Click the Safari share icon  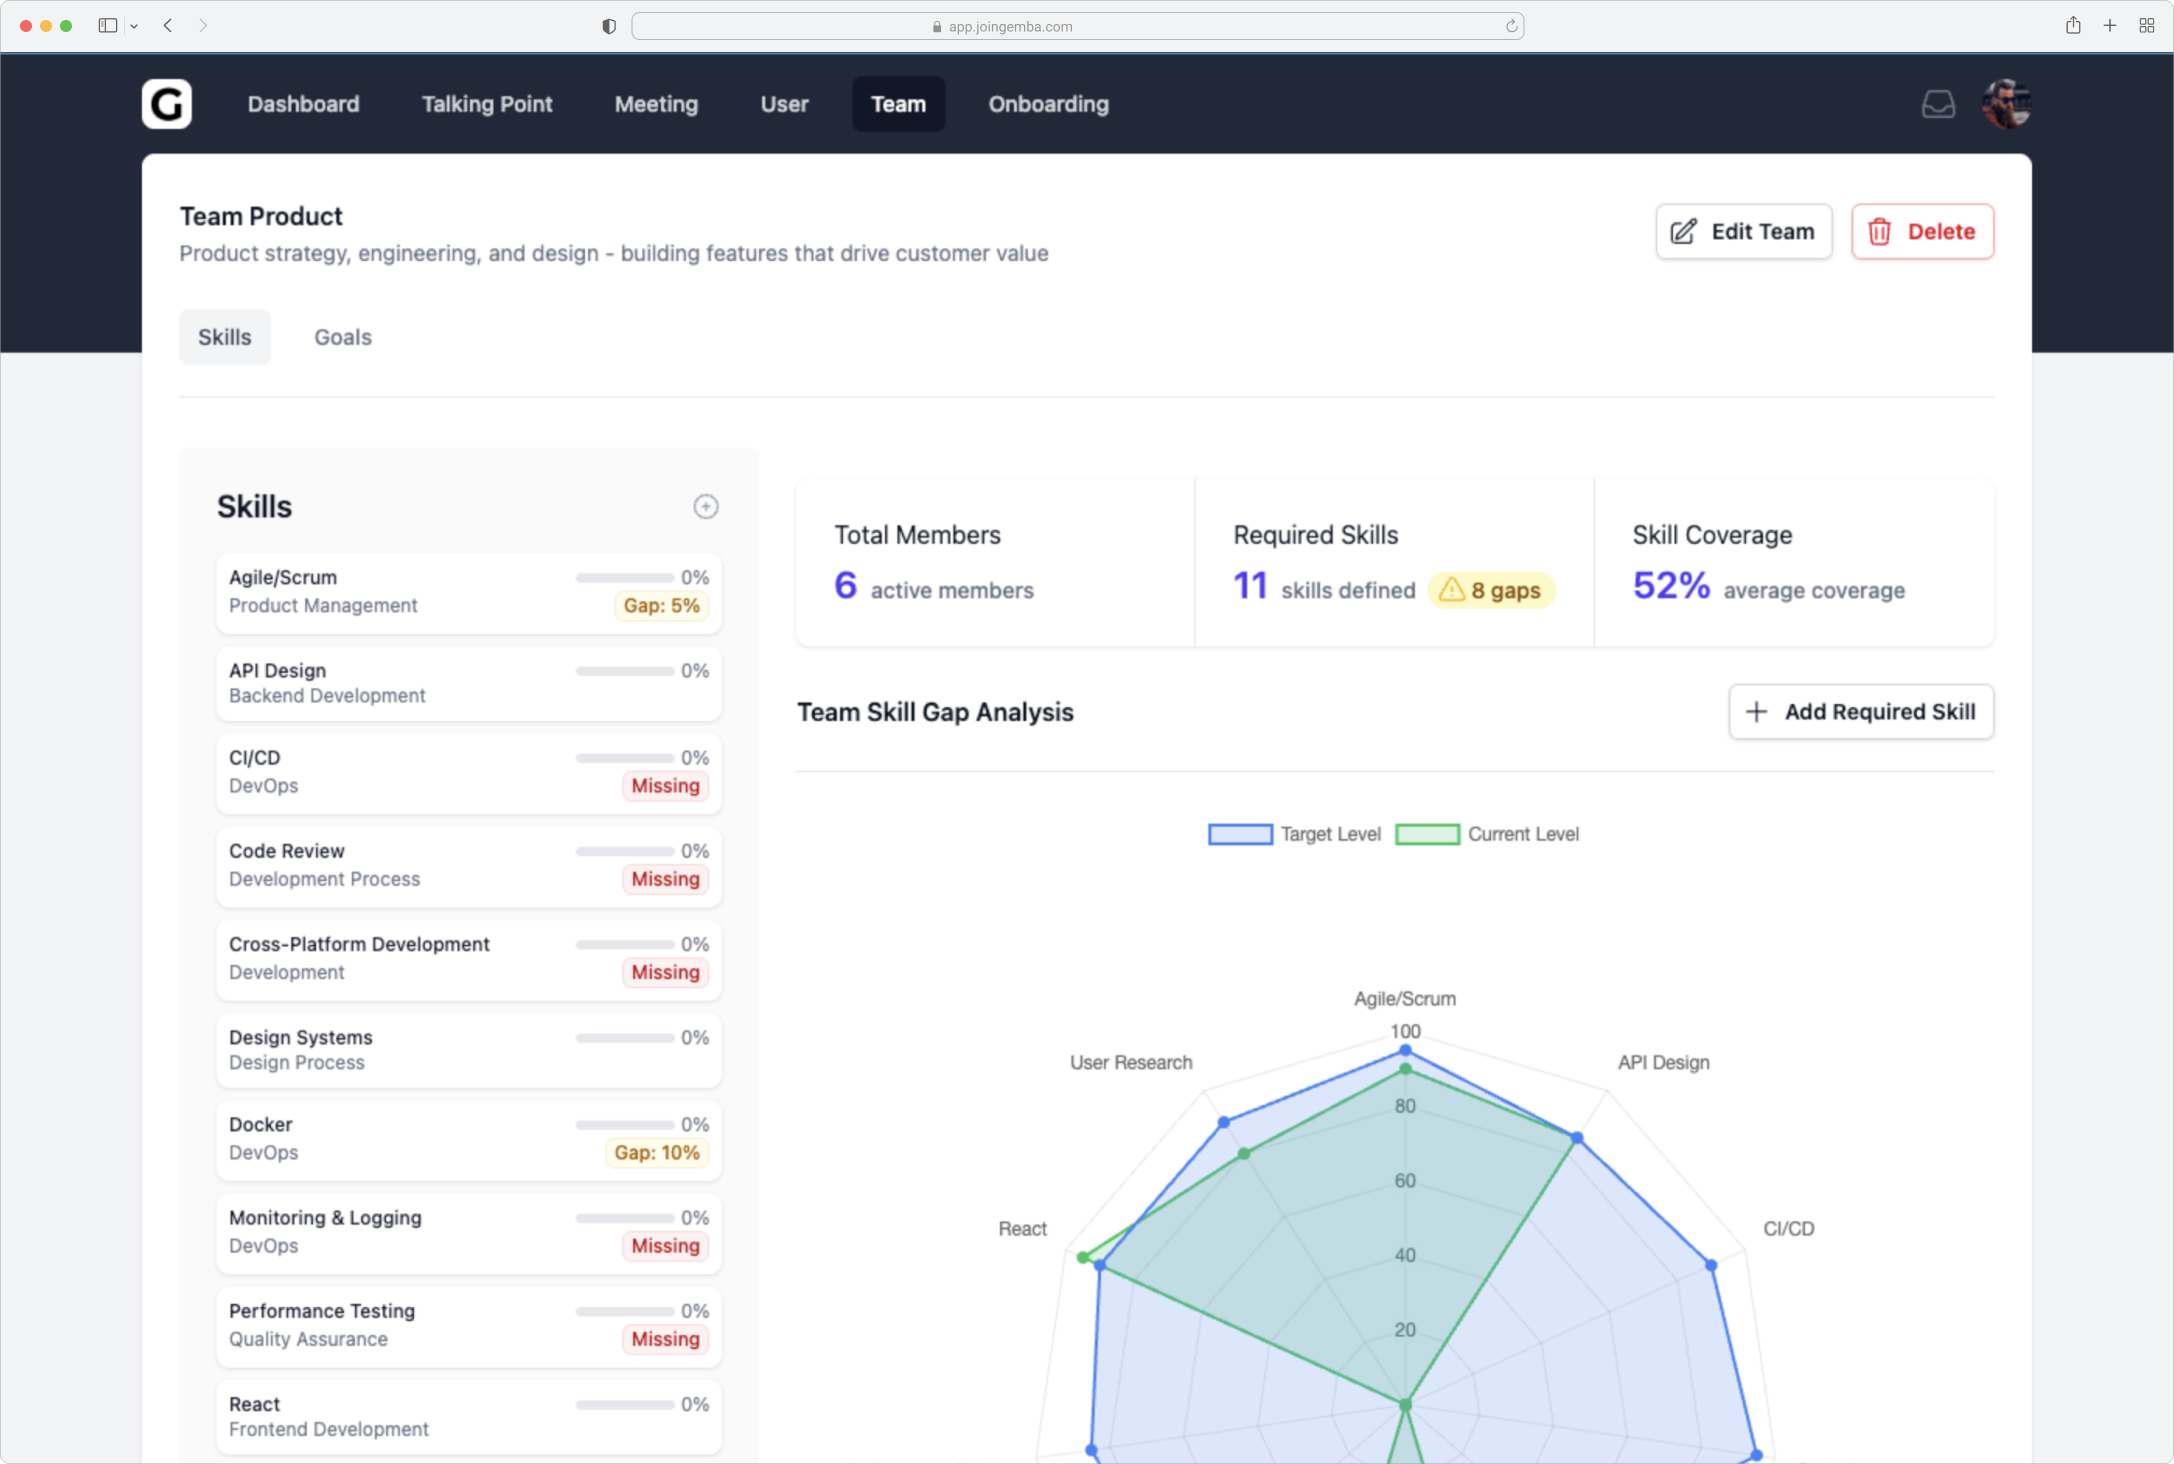[2073, 26]
